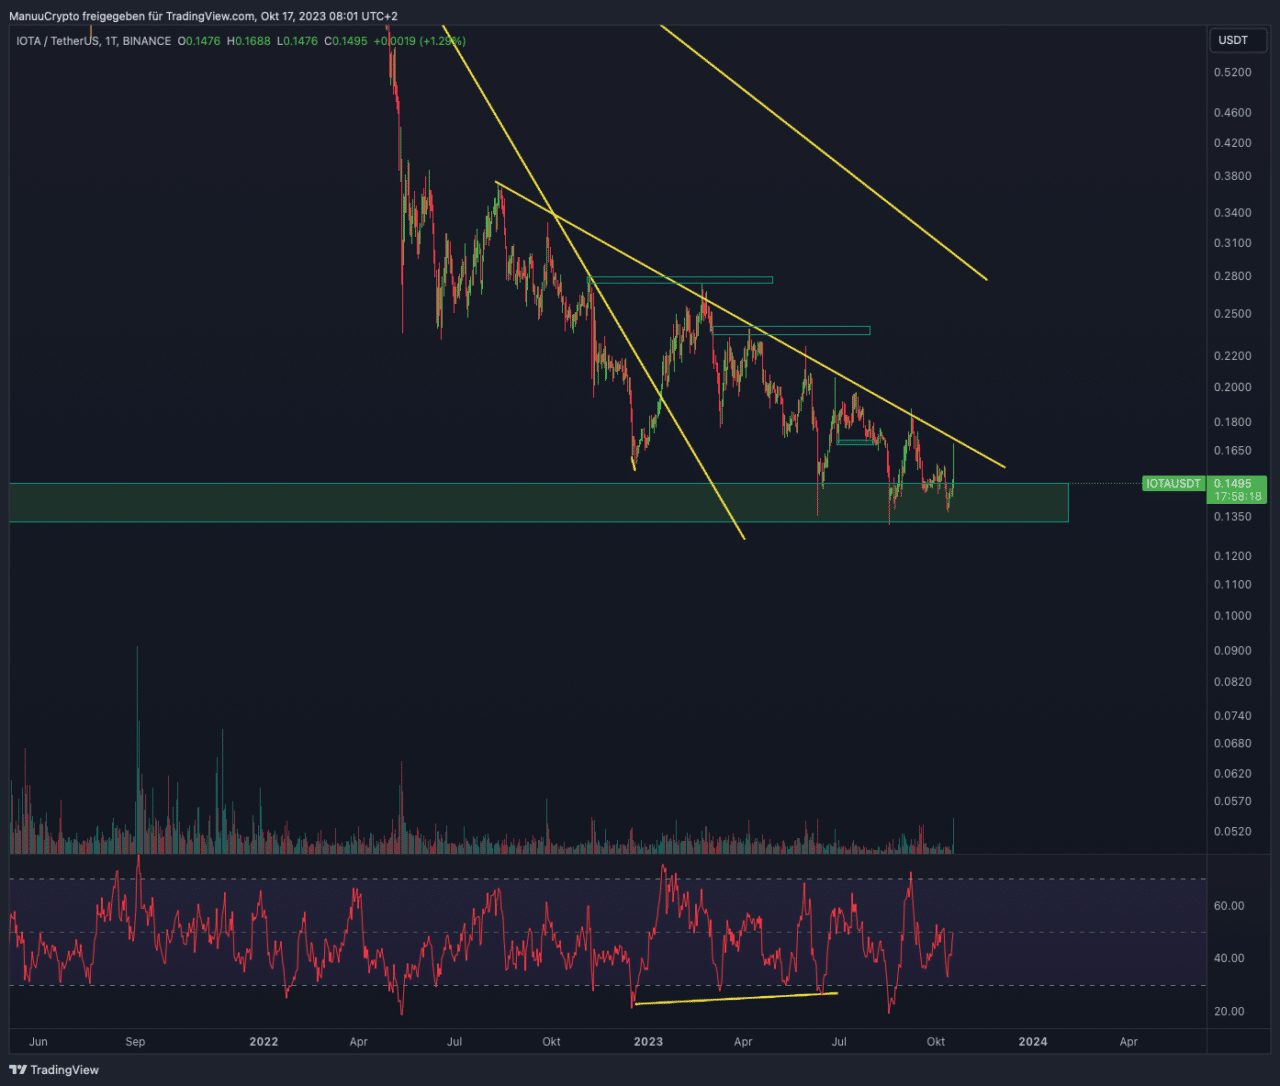Click the 2022 label on time axis

[264, 1042]
